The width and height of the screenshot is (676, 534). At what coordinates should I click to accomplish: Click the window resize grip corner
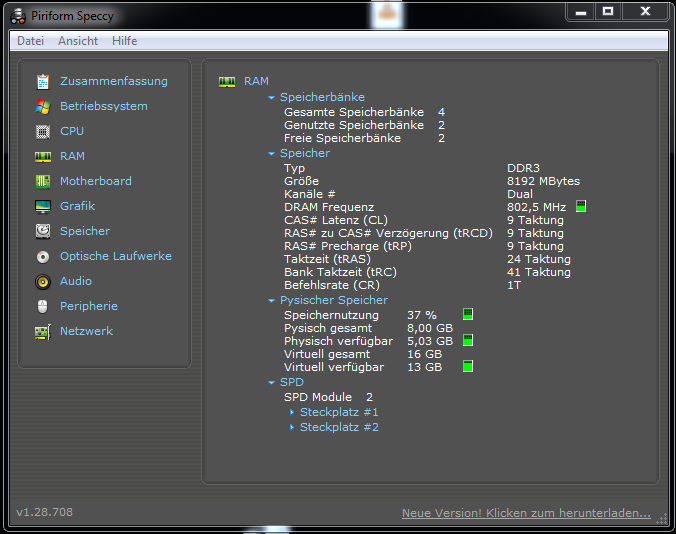pos(661,519)
